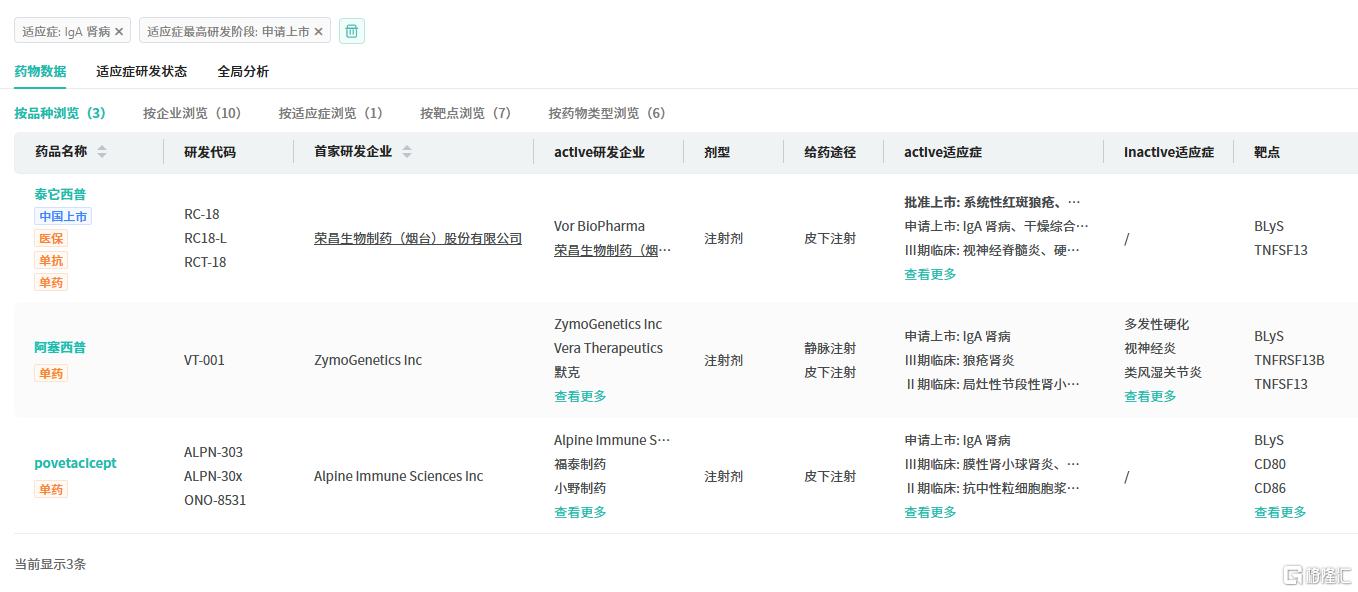Click 小野制药 company name

tap(580, 488)
